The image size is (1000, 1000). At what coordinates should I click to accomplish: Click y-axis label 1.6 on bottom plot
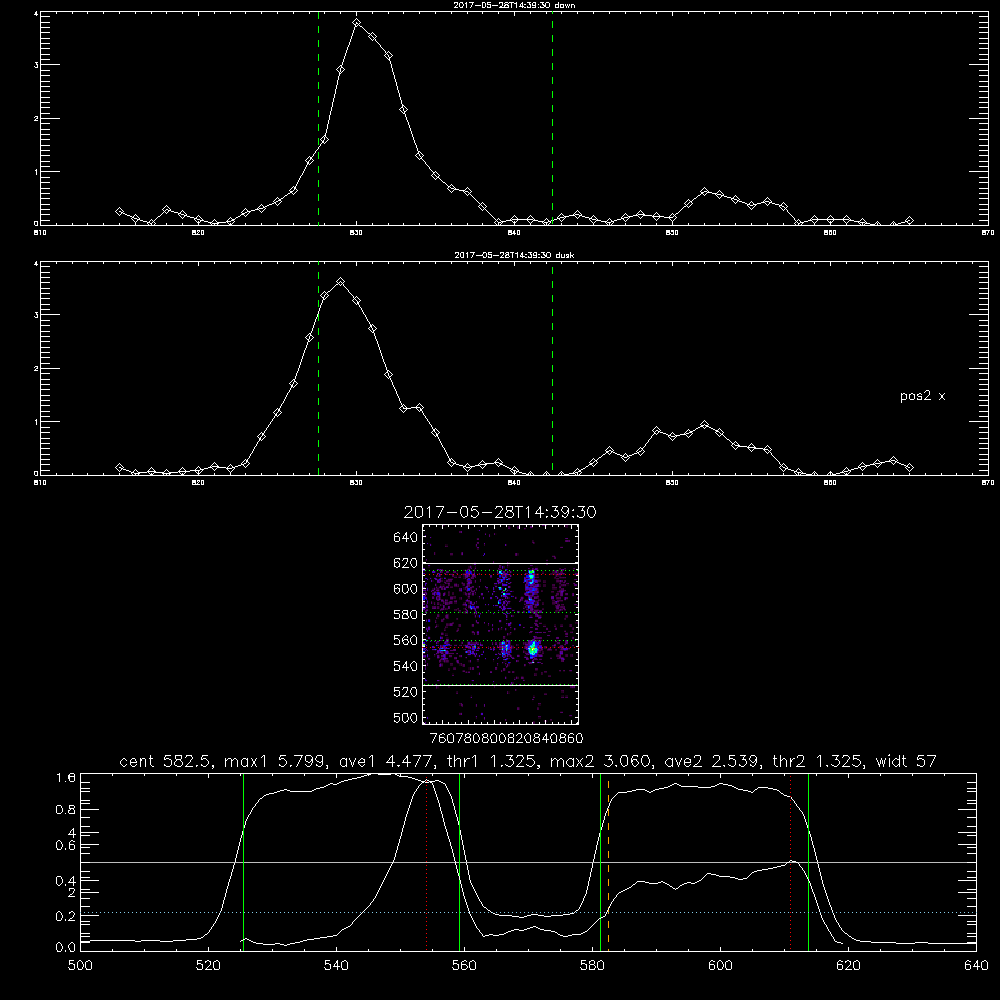66,777
